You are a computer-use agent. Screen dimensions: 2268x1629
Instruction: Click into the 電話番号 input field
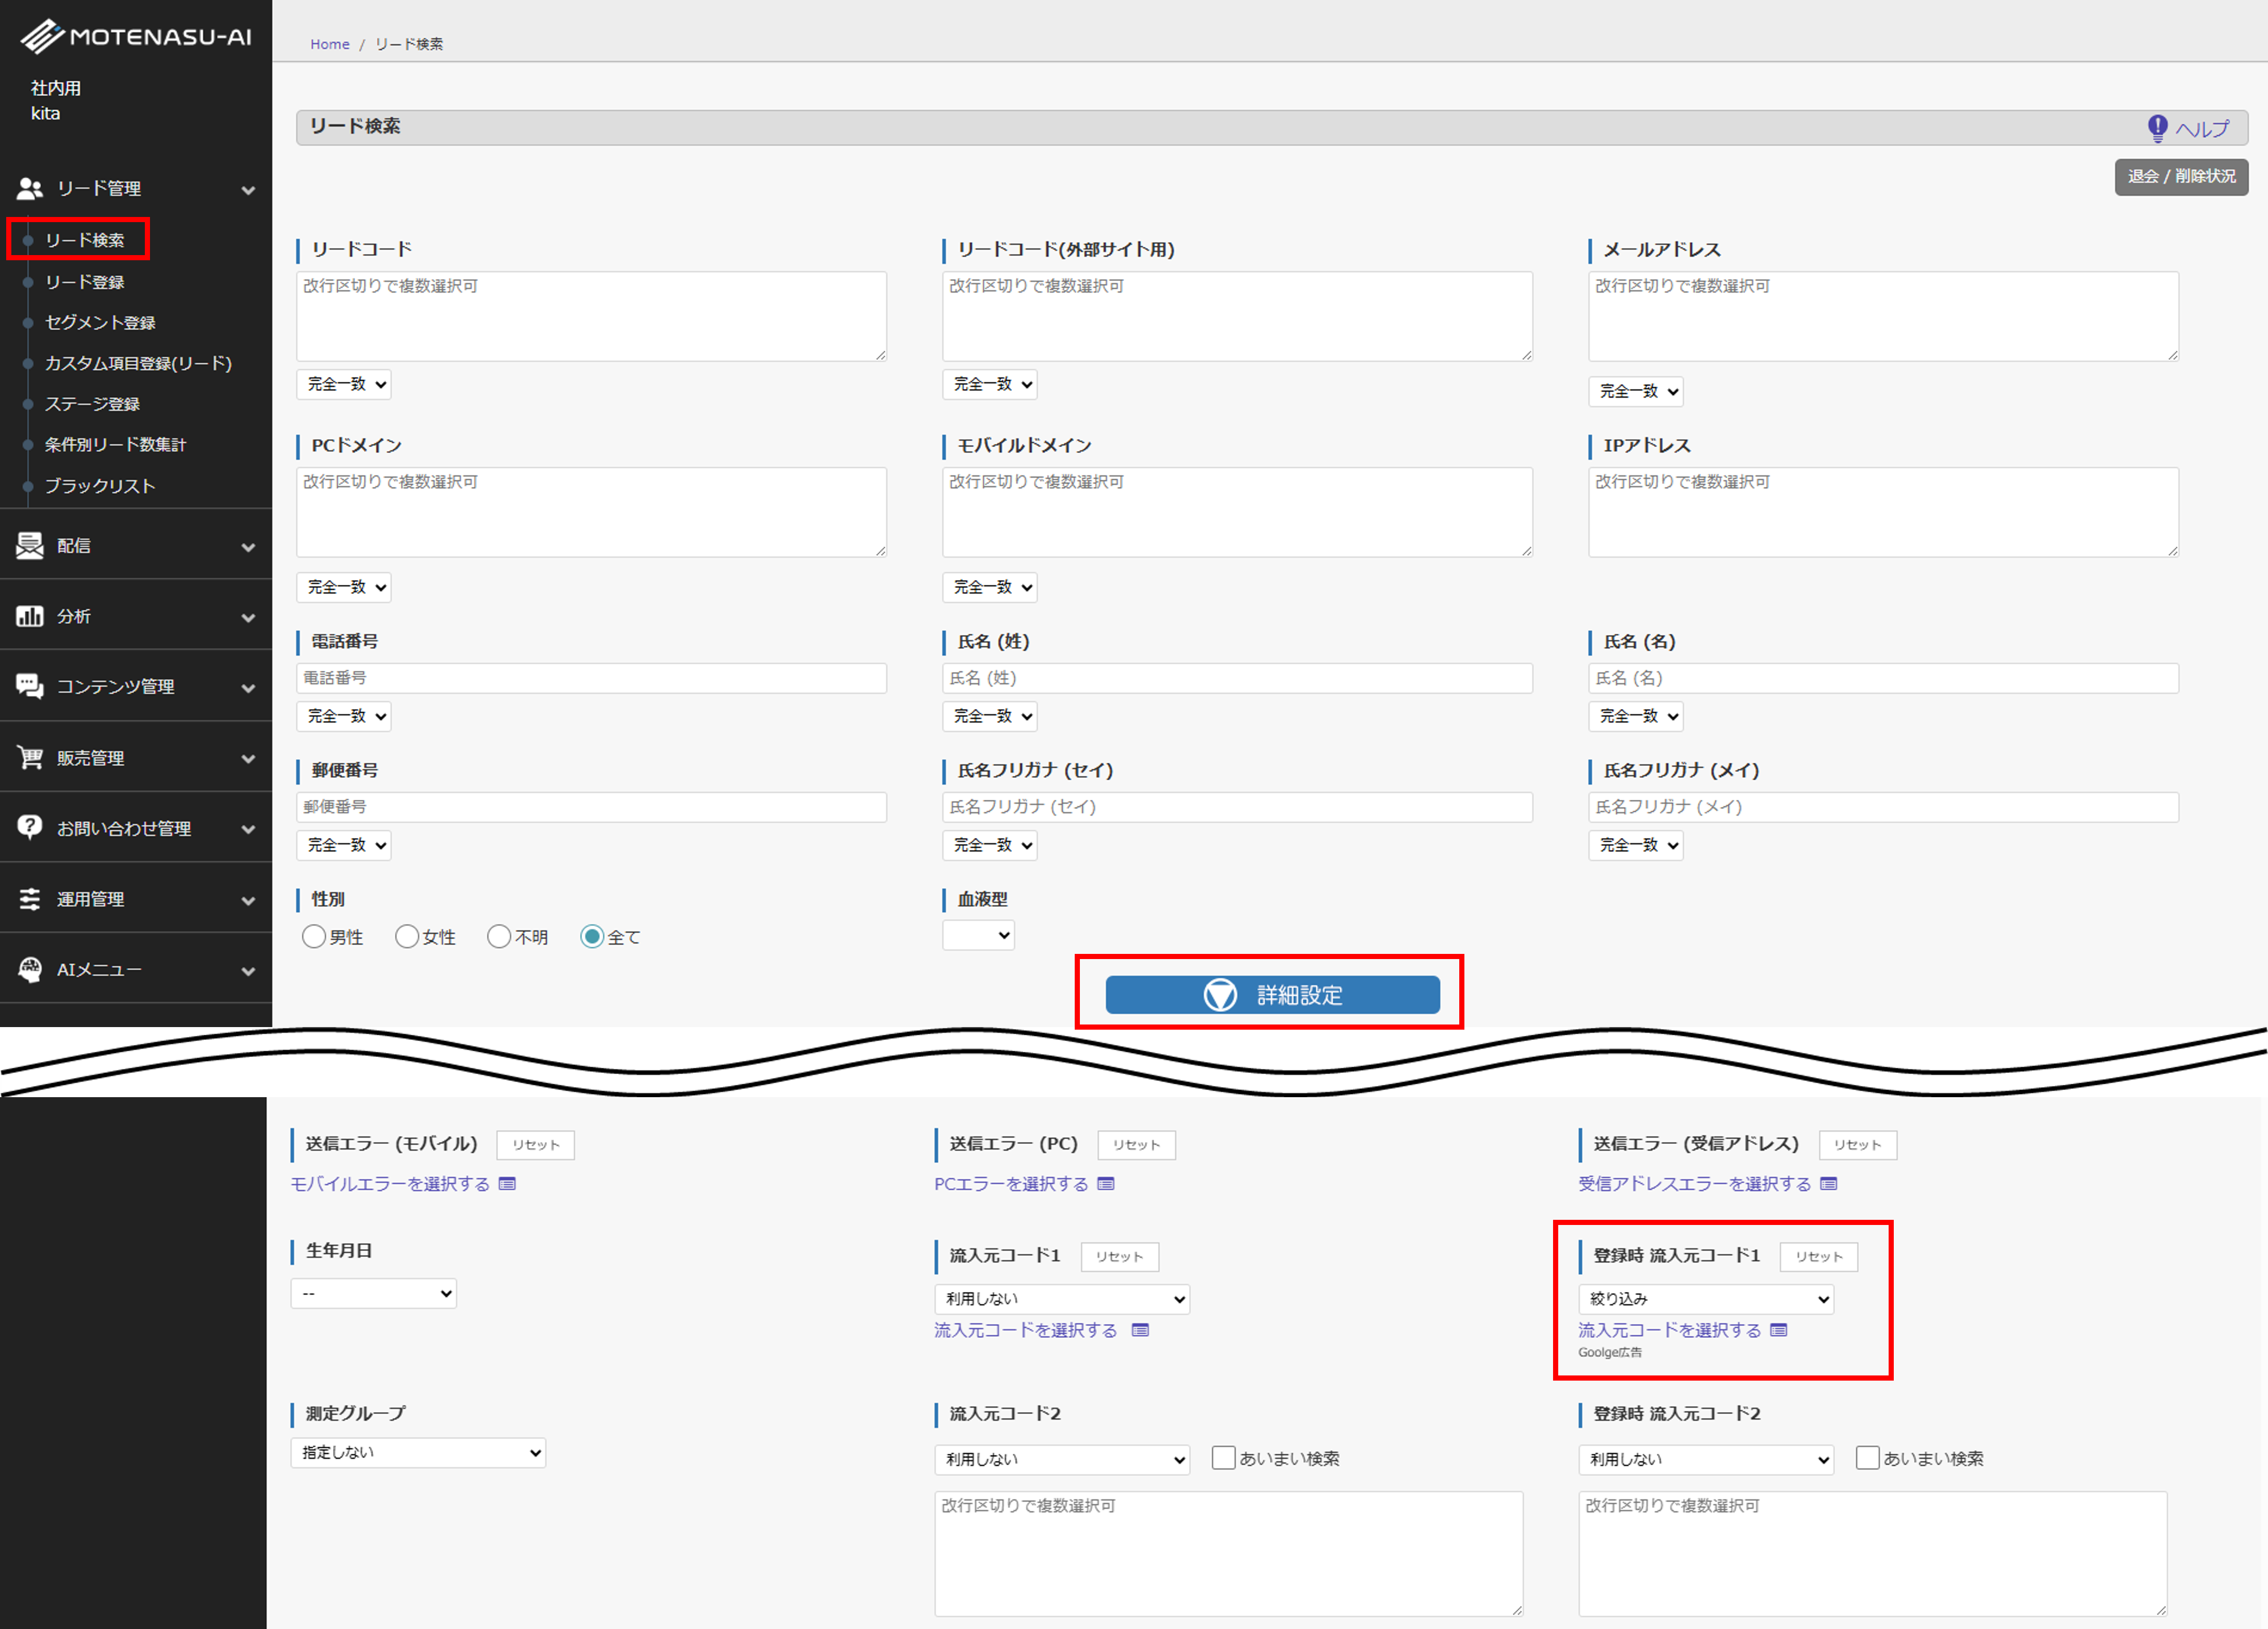coord(591,678)
